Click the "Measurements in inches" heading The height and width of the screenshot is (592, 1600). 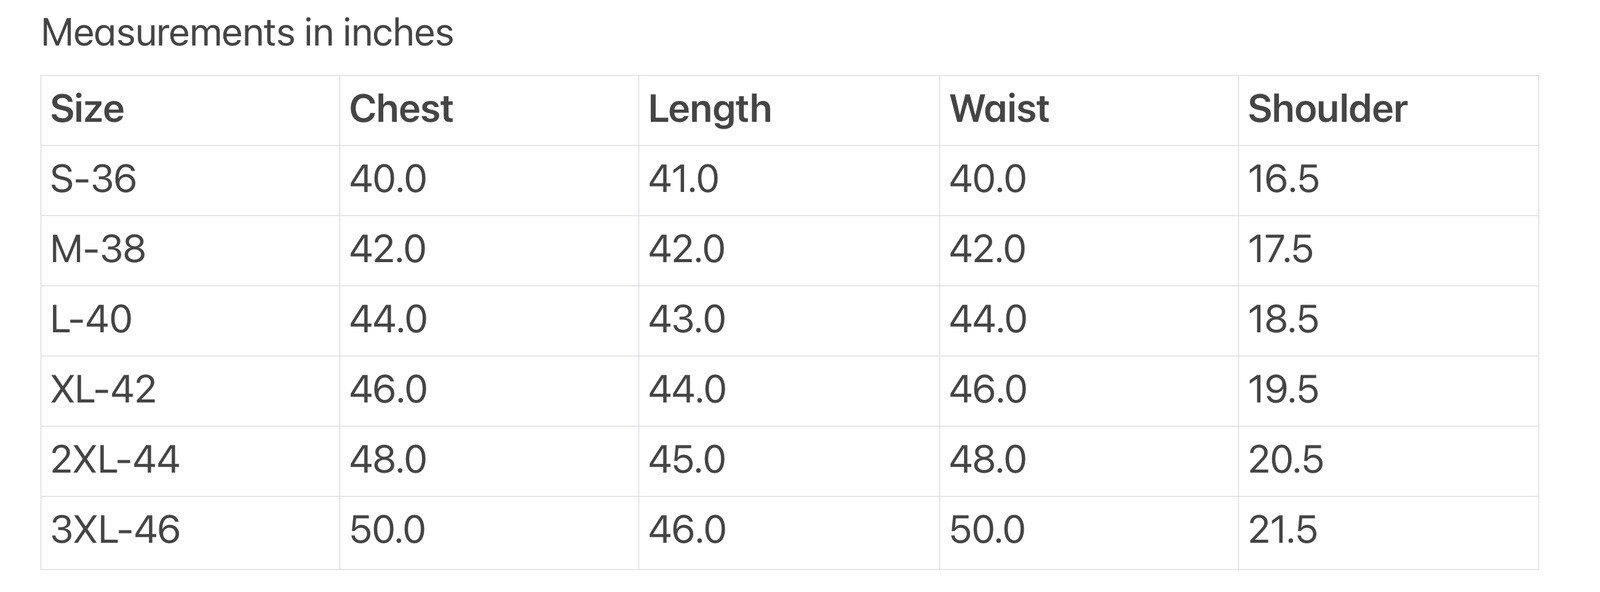[x=247, y=33]
